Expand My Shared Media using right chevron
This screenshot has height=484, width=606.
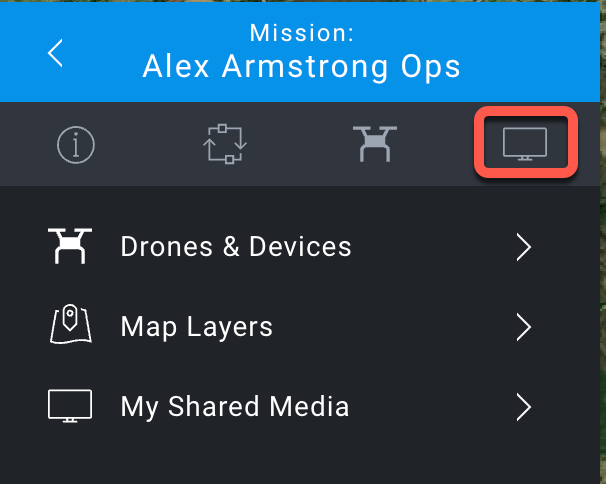coord(524,407)
